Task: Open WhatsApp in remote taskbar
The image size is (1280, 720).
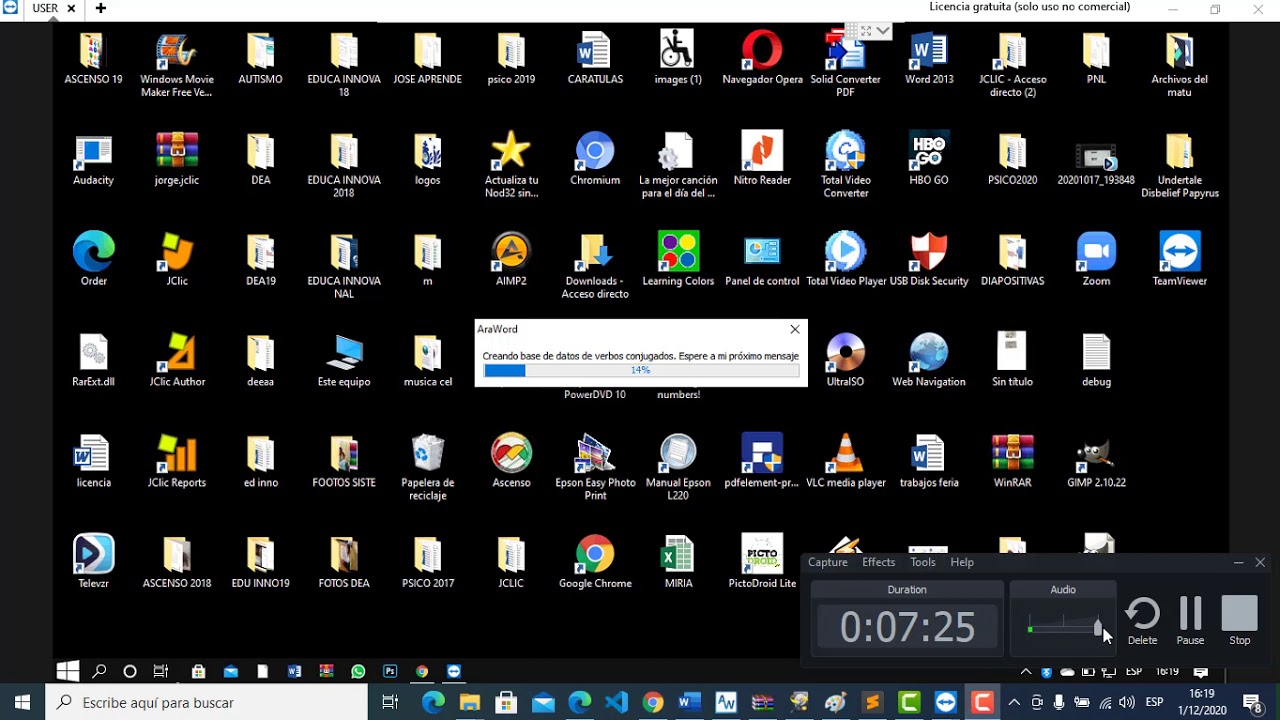Action: (358, 672)
